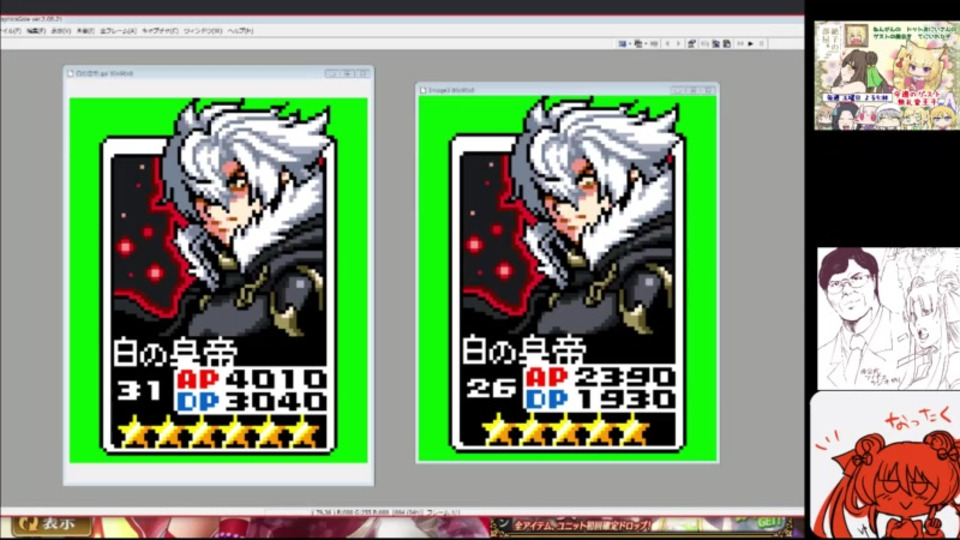The width and height of the screenshot is (960, 540).
Task: Click the second monitor-like toolbar icon
Action: [638, 43]
